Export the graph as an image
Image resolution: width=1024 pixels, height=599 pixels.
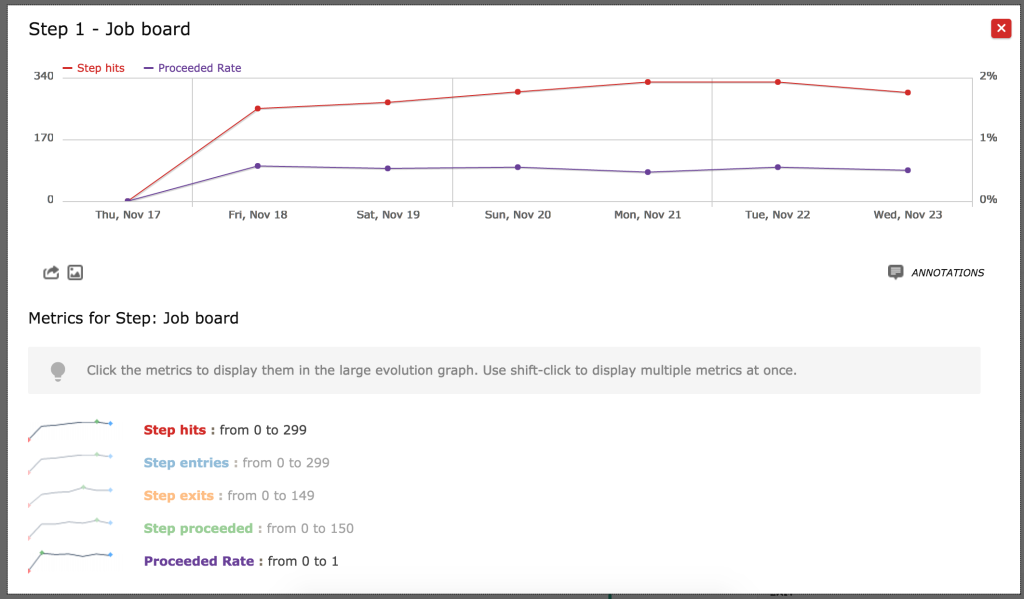tap(75, 272)
